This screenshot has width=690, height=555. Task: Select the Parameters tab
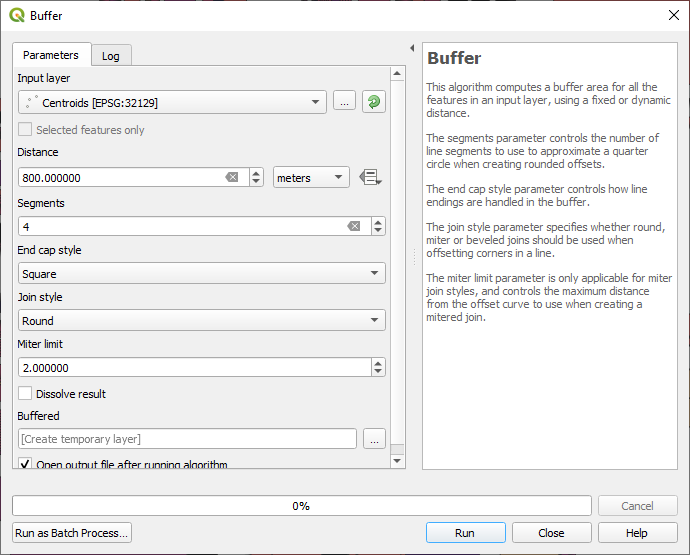[51, 55]
